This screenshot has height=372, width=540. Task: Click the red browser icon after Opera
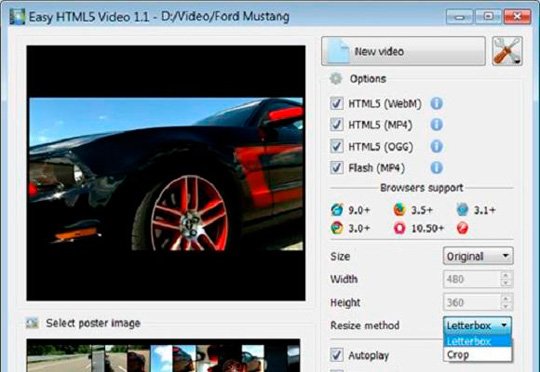click(x=462, y=228)
